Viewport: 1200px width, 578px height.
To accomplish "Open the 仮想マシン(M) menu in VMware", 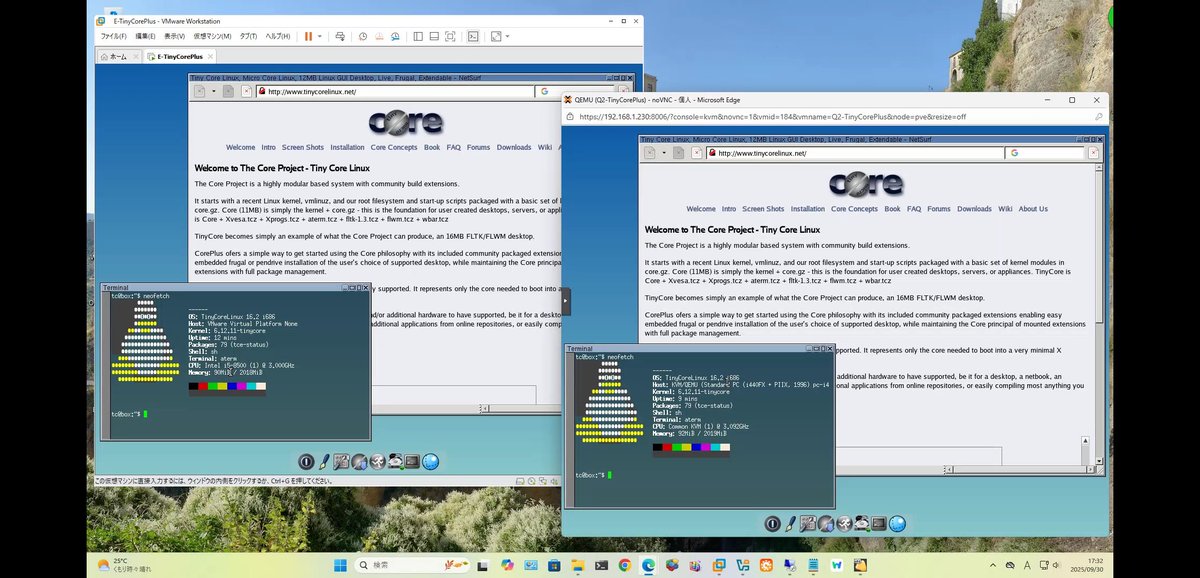I will coord(212,36).
